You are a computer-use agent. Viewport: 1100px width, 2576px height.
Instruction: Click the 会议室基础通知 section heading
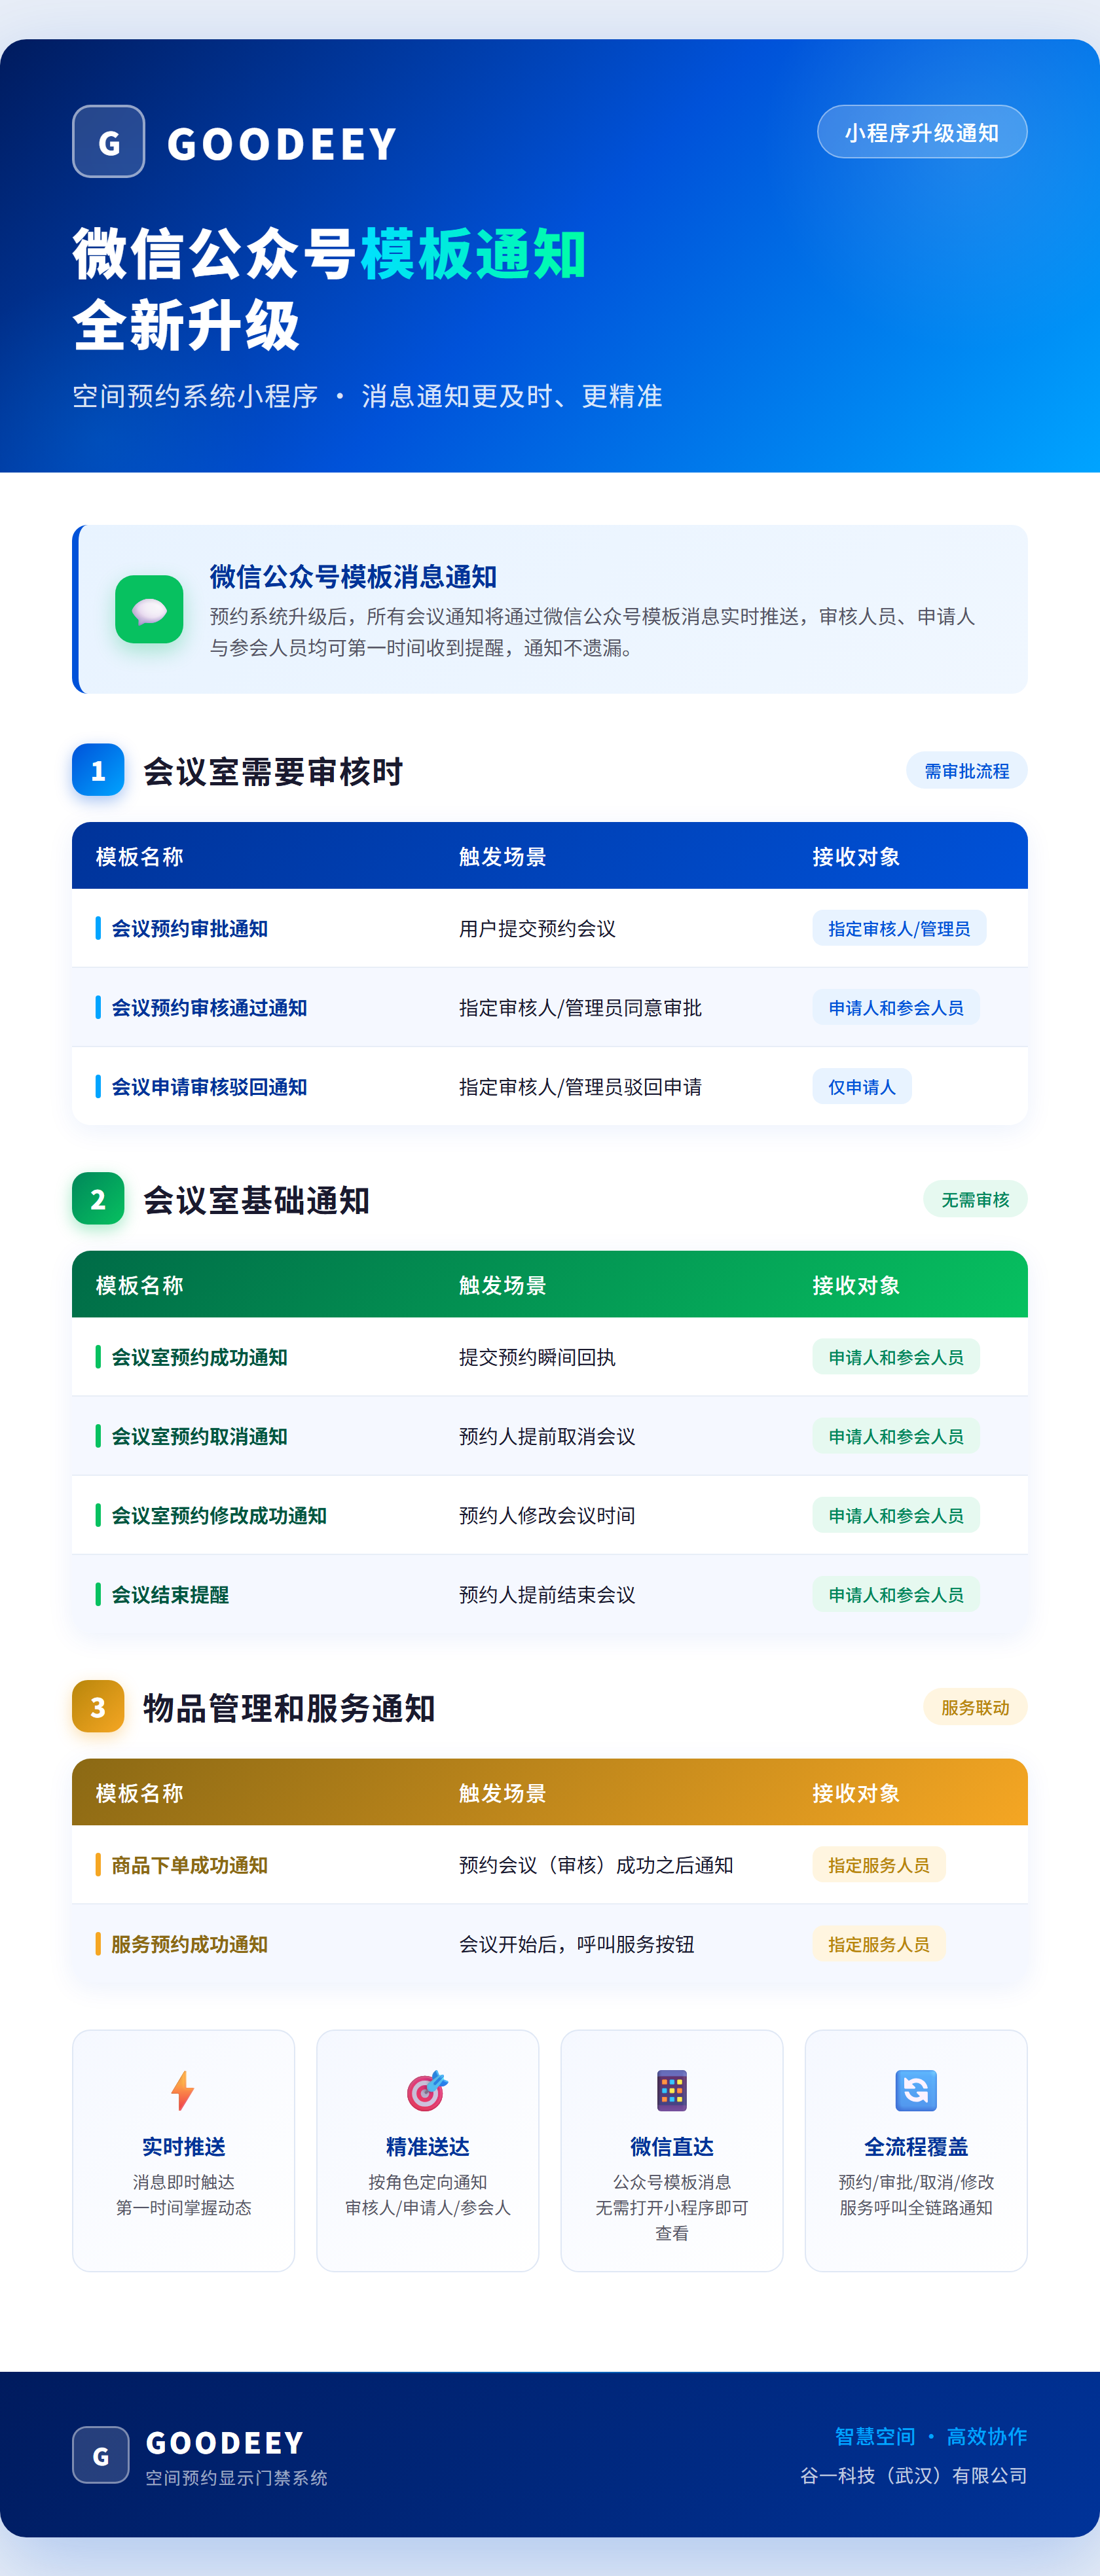pos(256,1199)
